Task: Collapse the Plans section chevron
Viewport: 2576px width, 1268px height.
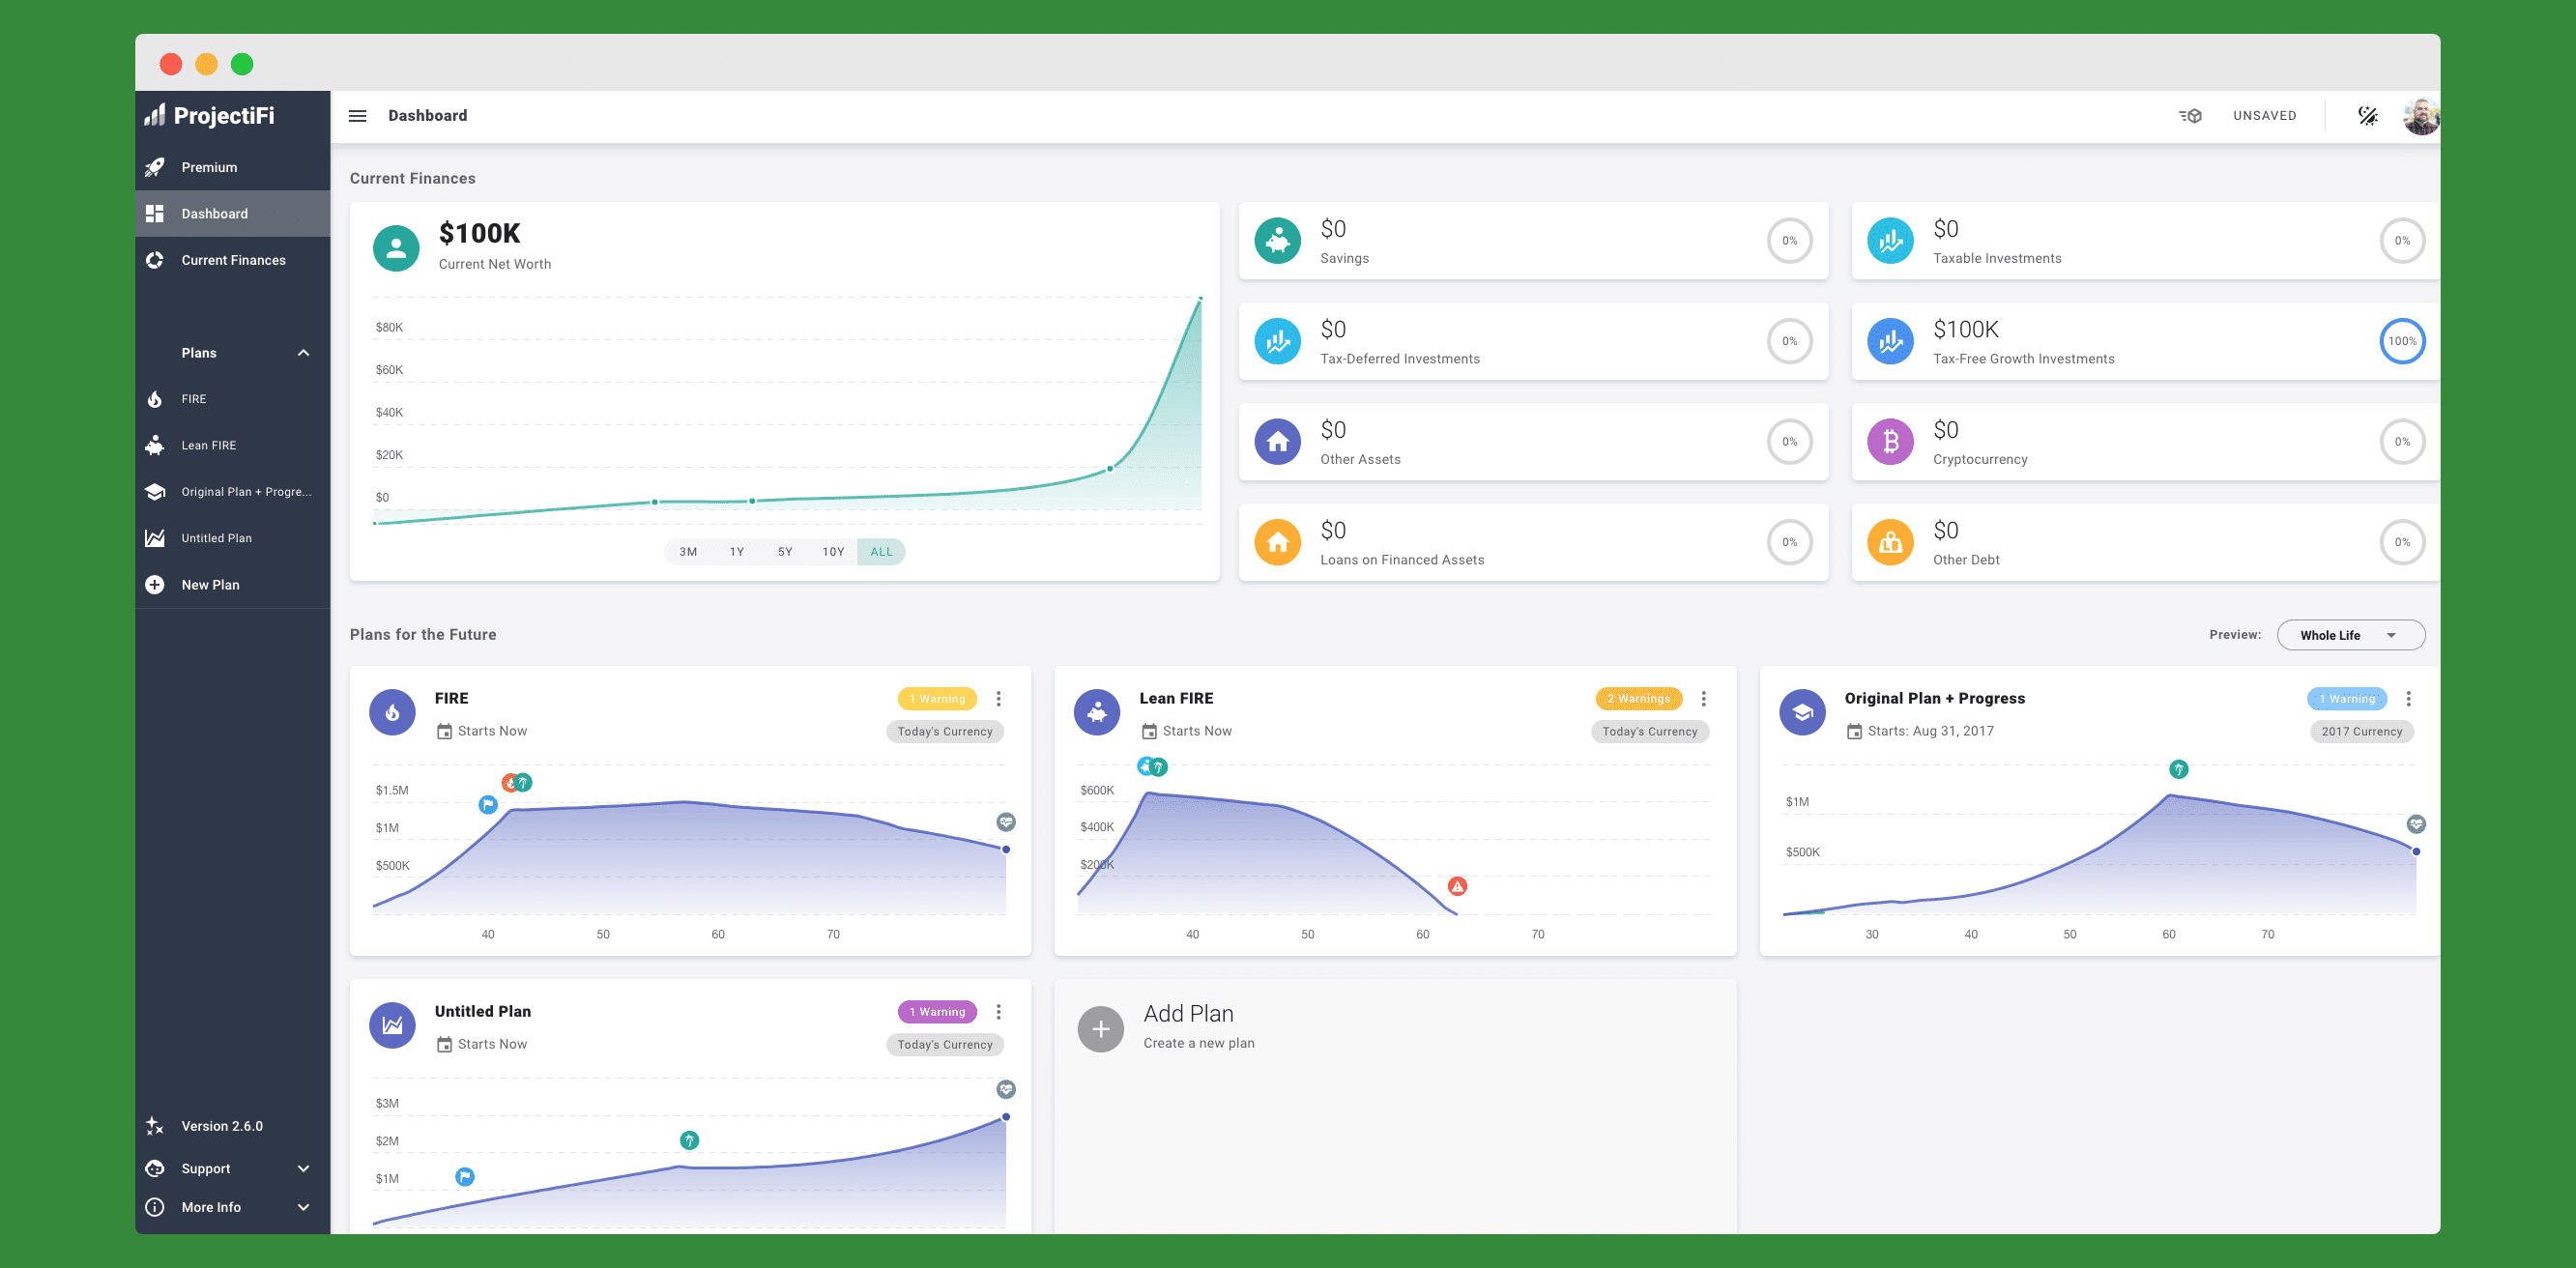Action: pos(303,353)
